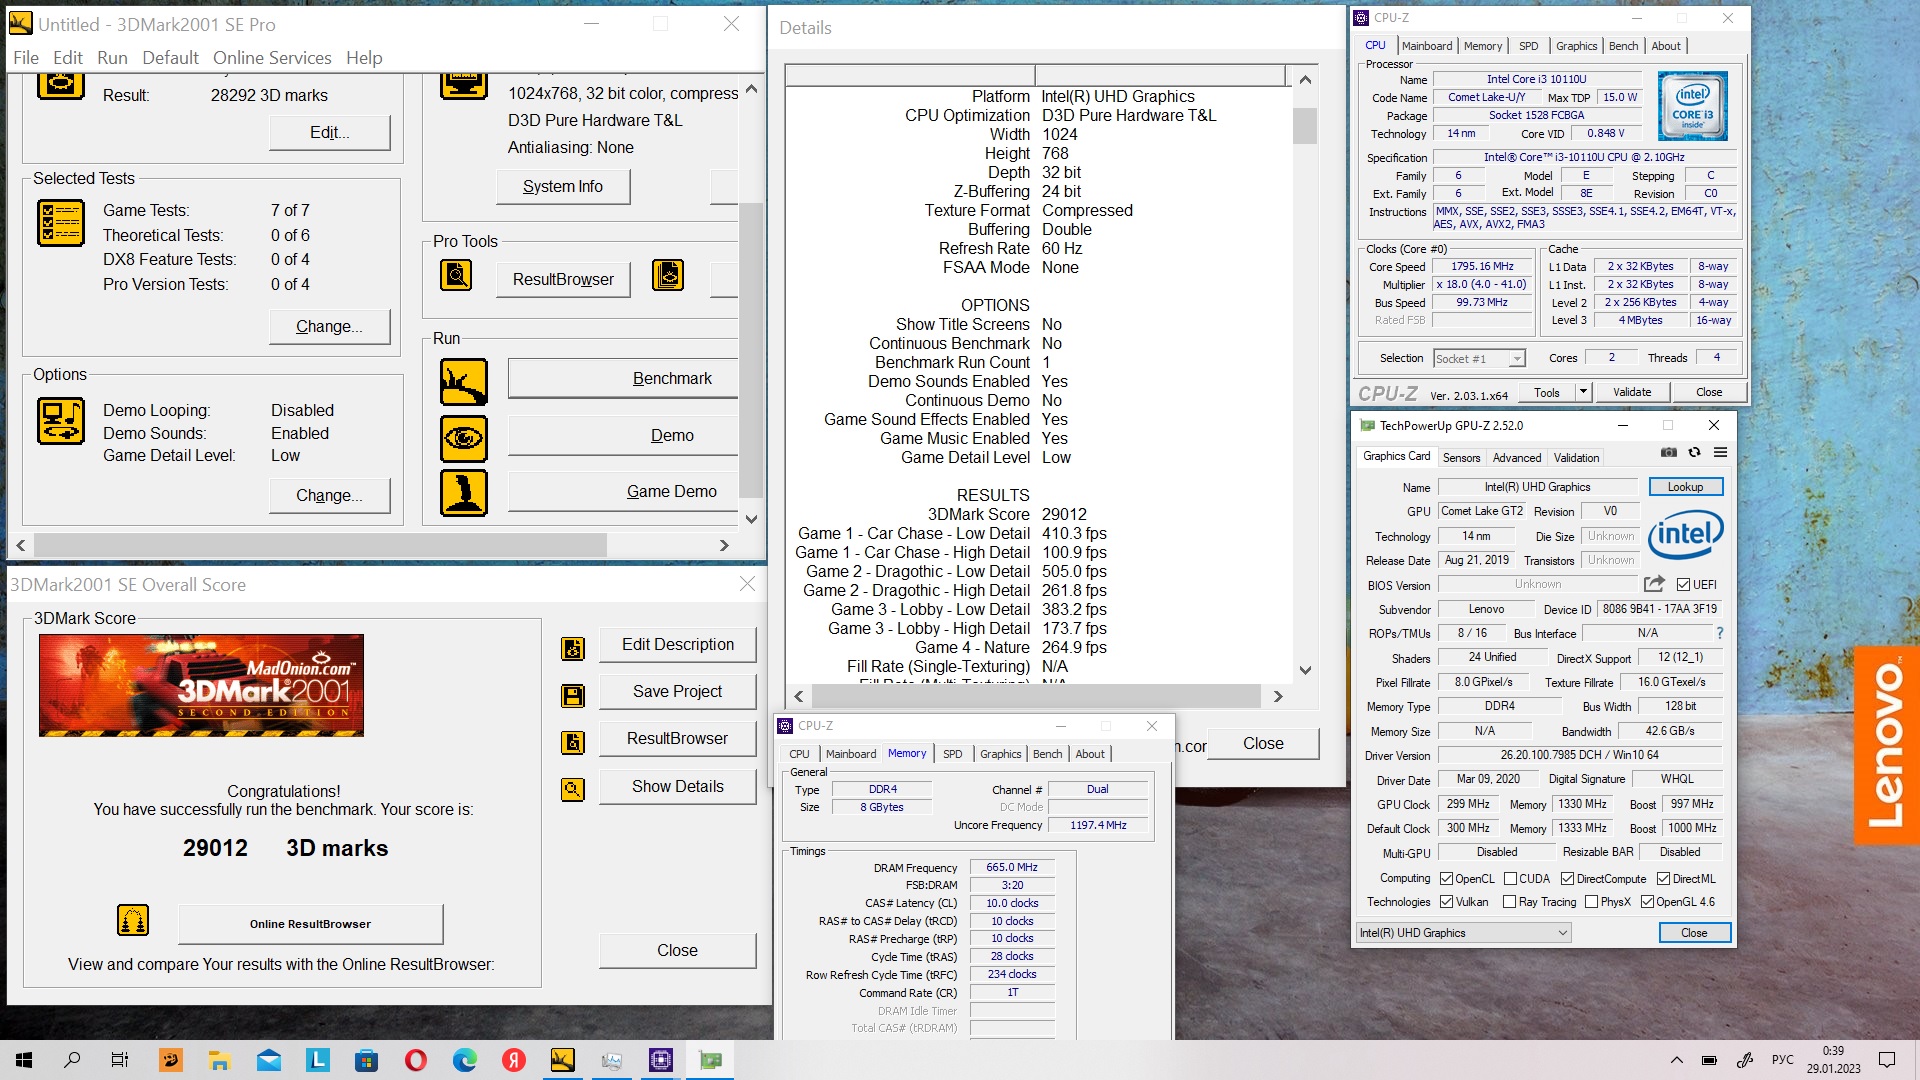Click the Details horizontal scrollbar thumb
1920x1080 pixels.
coord(1036,696)
